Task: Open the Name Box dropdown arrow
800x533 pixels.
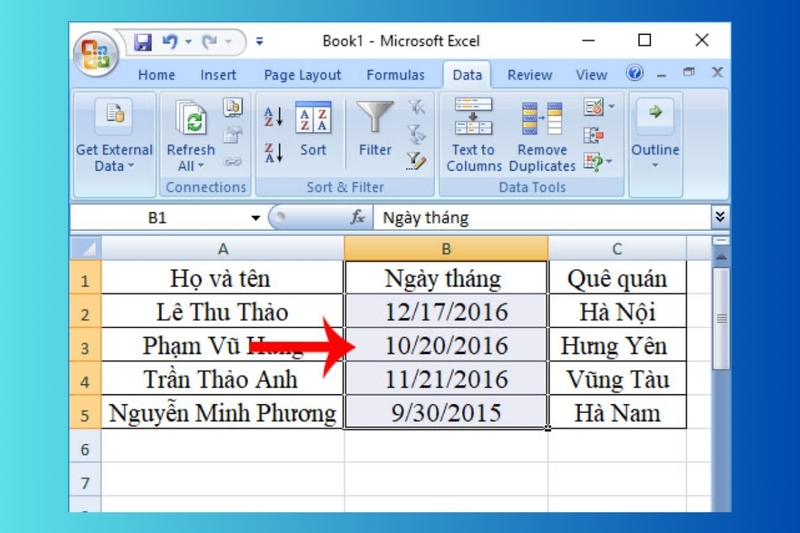Action: 256,218
